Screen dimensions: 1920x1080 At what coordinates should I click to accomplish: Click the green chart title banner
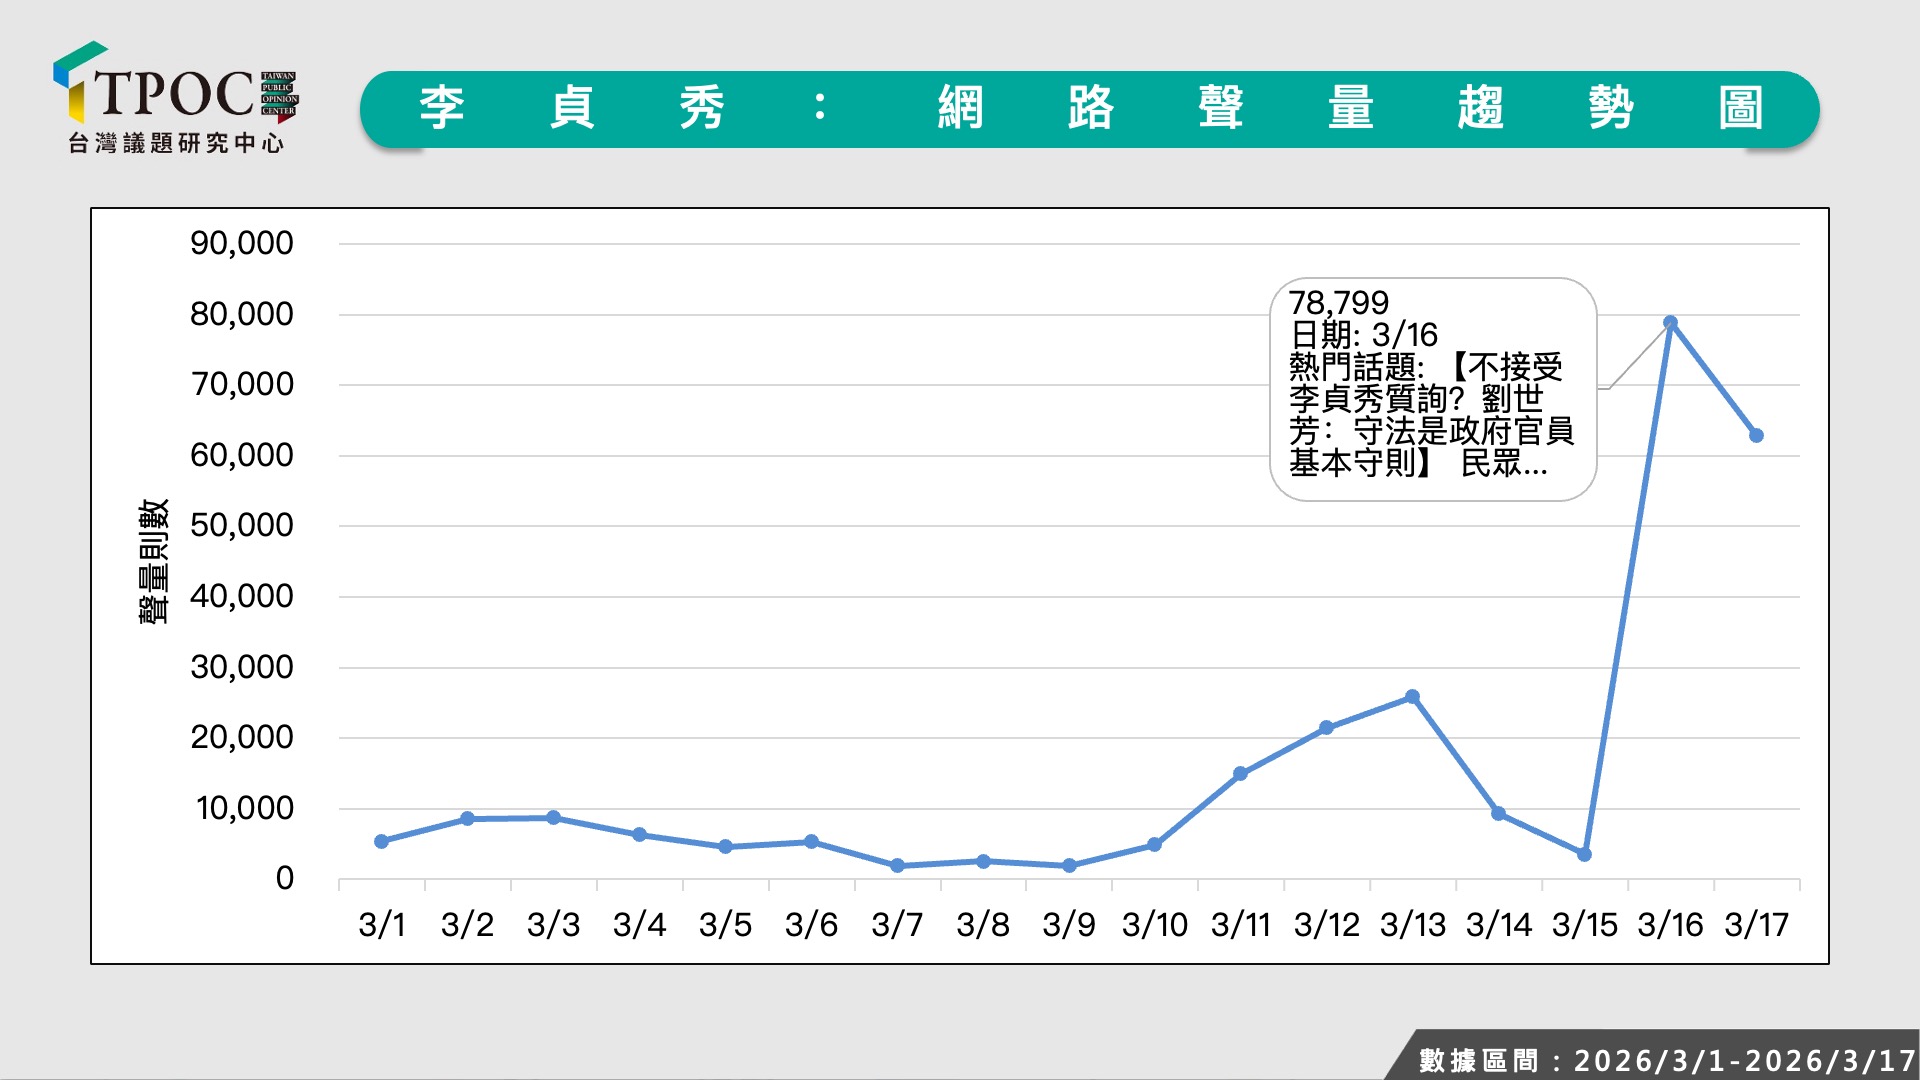[x=1088, y=109]
